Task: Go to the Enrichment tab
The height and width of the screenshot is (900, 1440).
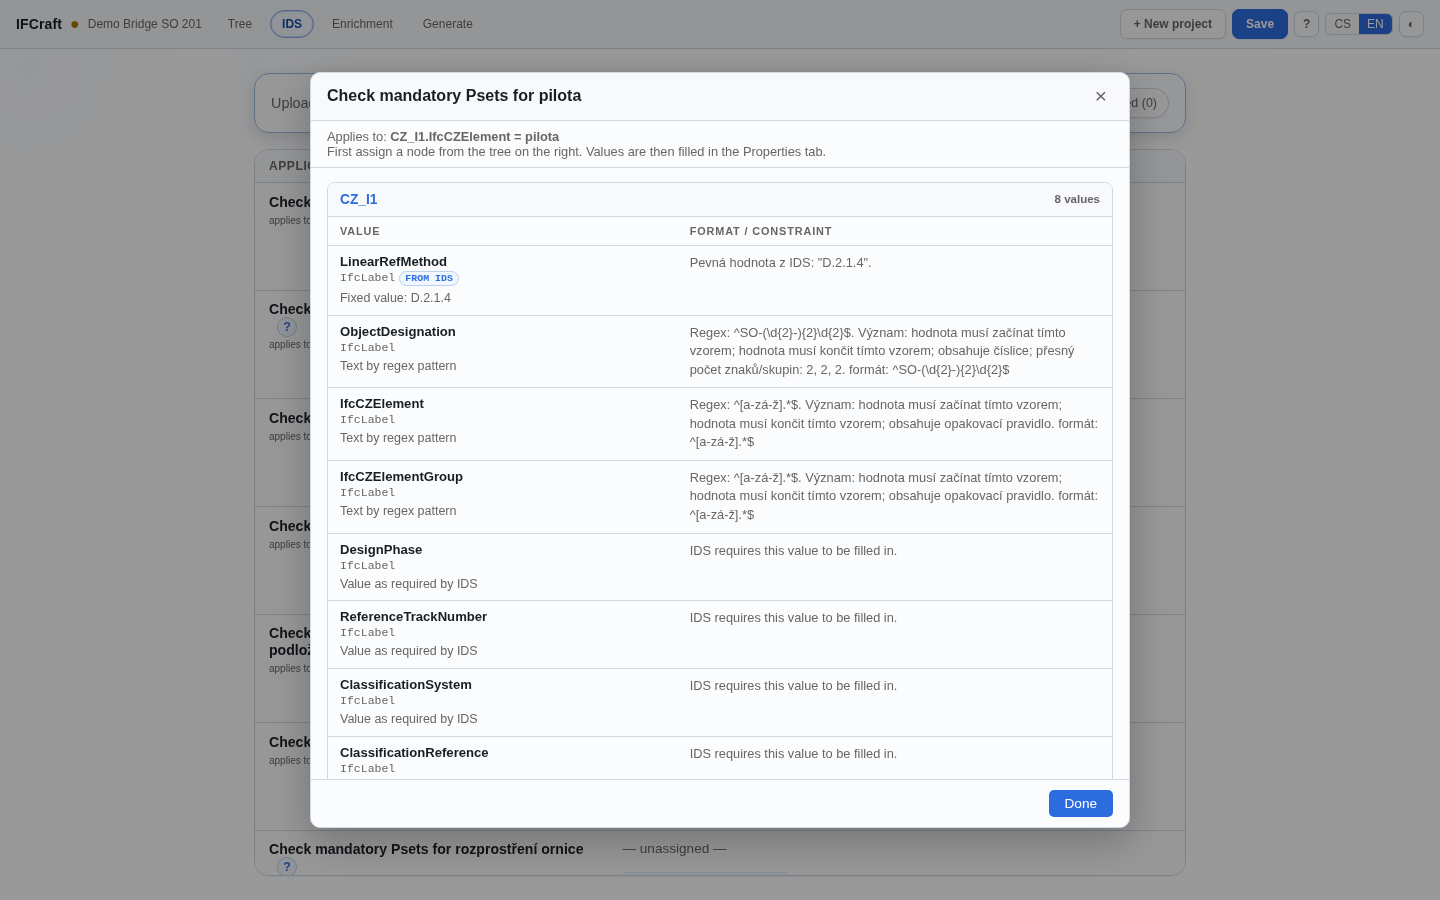Action: point(362,24)
